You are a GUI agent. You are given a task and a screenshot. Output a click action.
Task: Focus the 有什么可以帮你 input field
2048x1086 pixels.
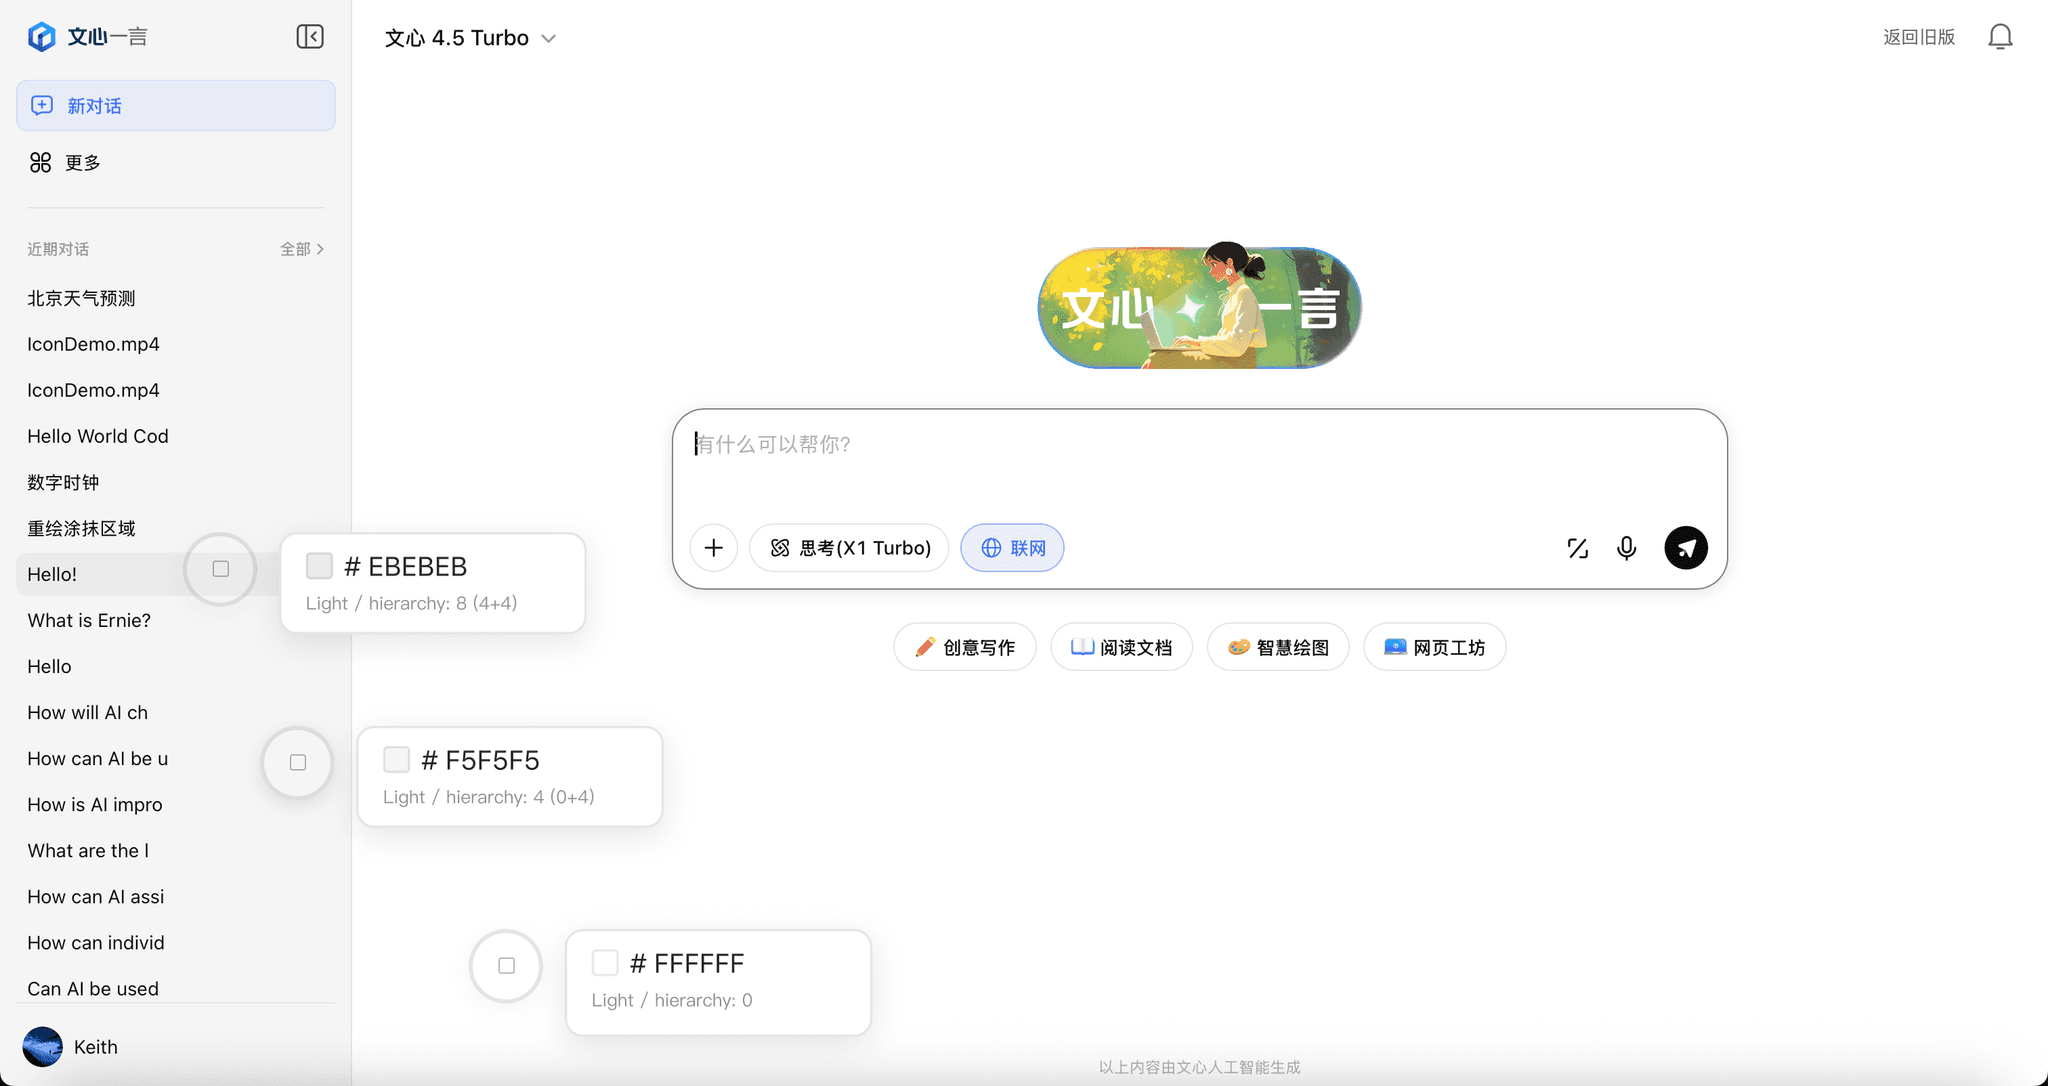click(1198, 460)
